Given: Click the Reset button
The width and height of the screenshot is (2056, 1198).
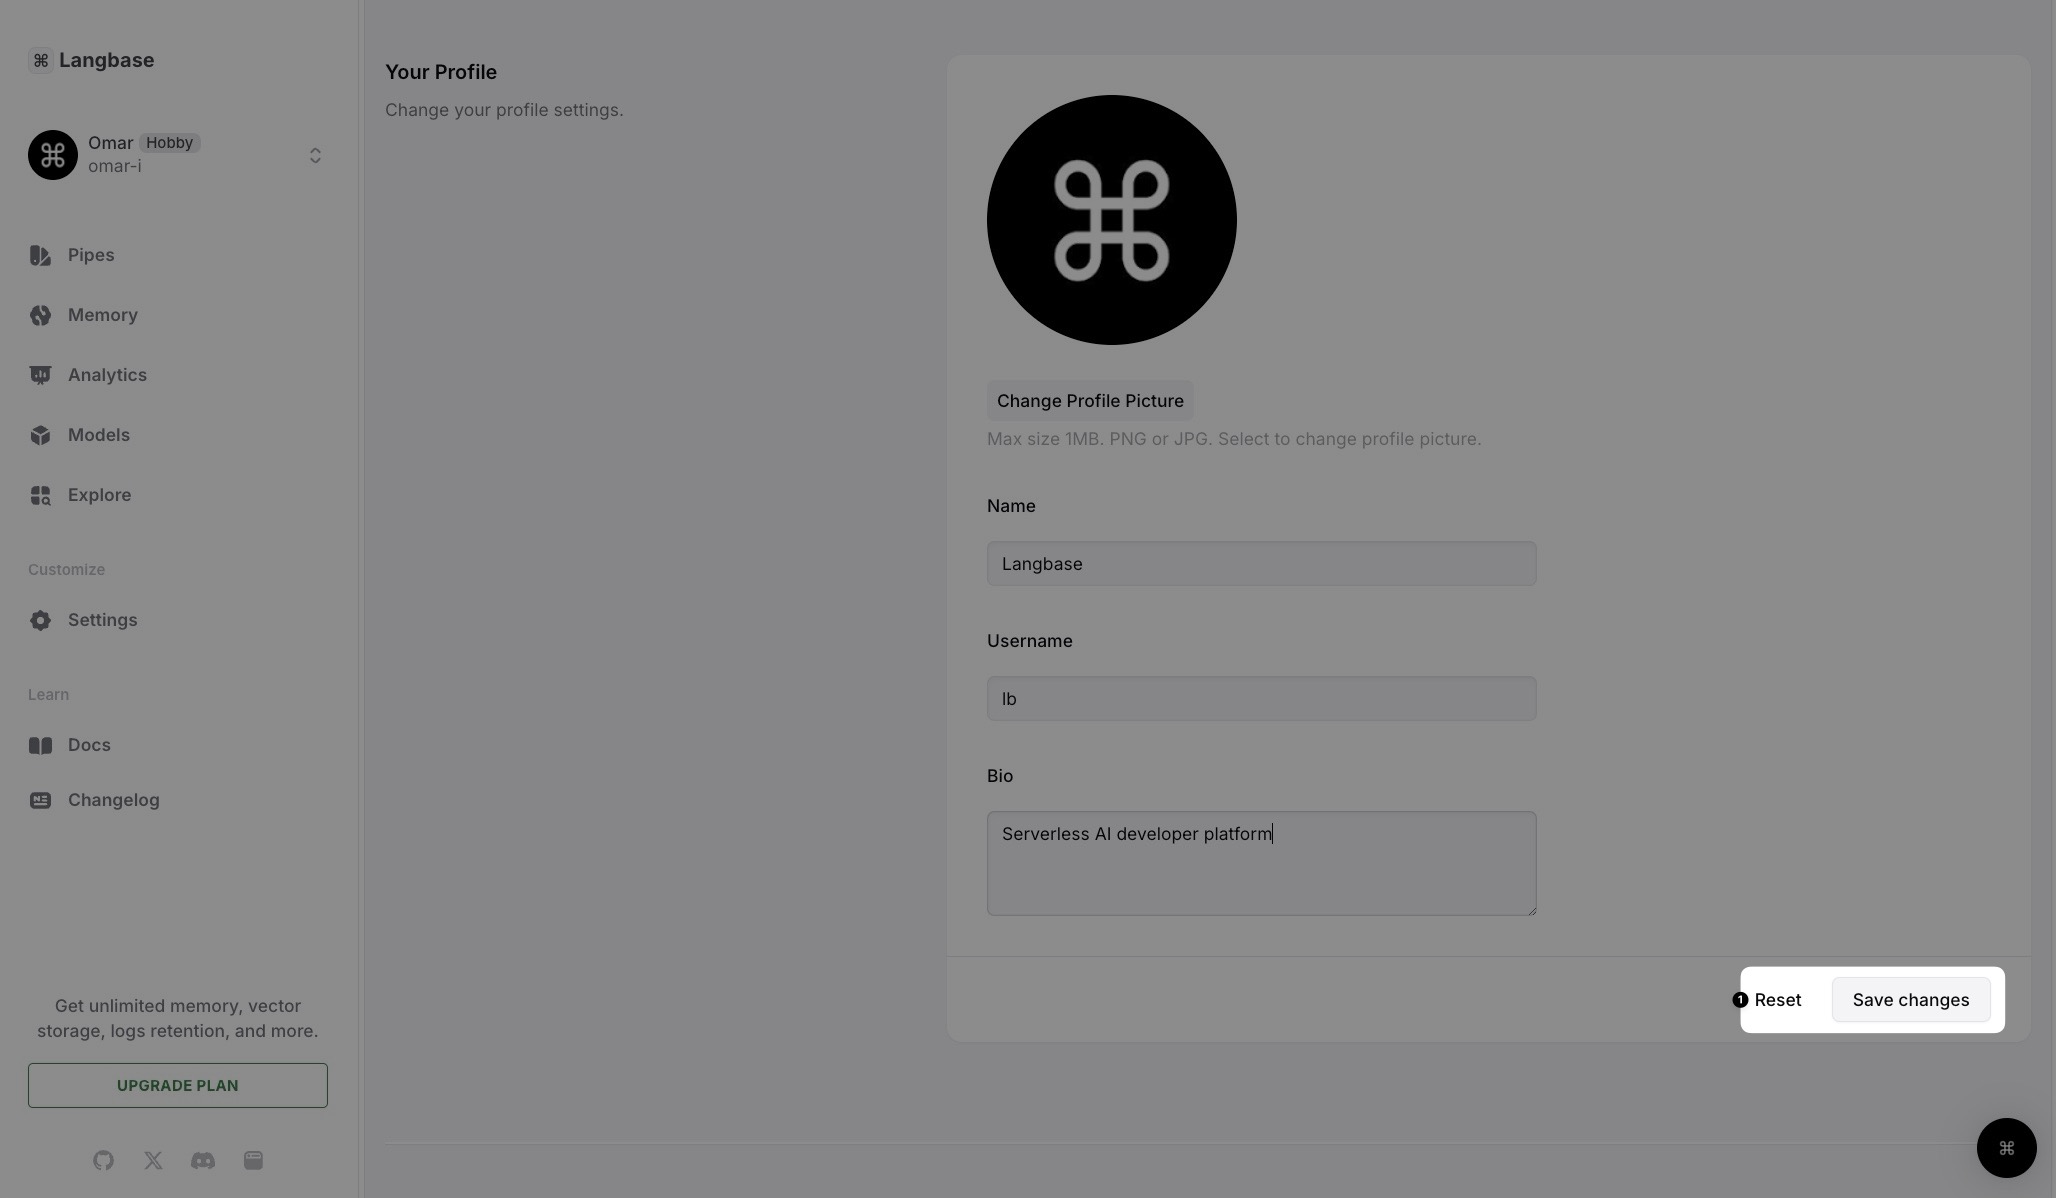Looking at the screenshot, I should (1777, 1000).
